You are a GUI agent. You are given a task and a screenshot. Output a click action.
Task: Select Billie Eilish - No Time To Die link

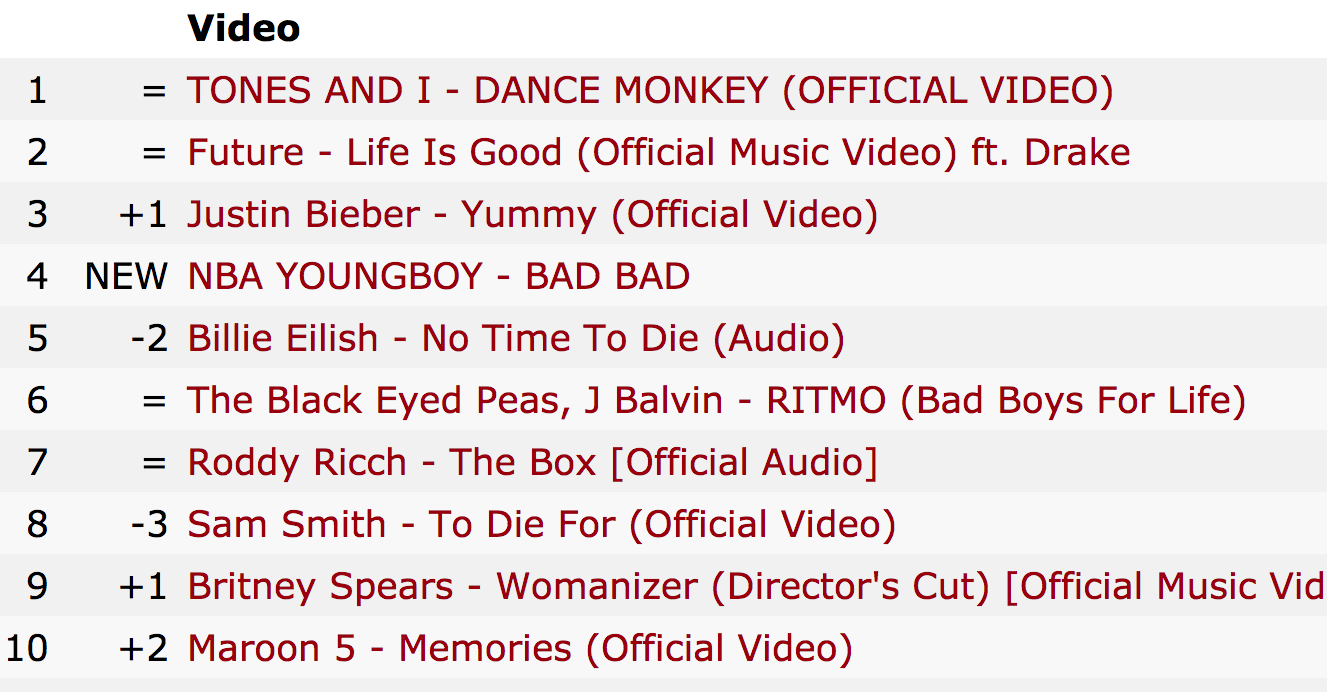pyautogui.click(x=516, y=339)
